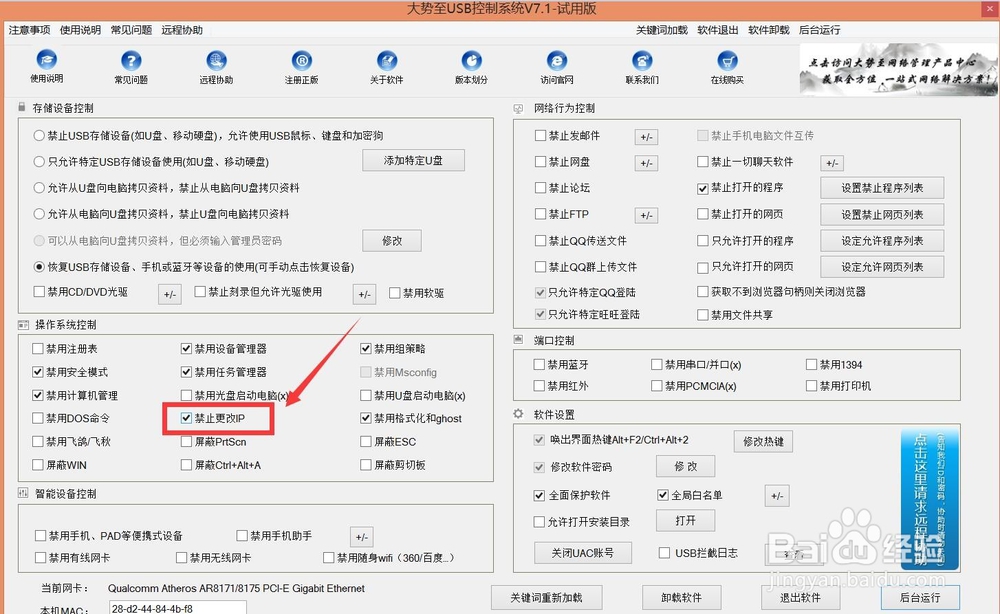The width and height of the screenshot is (1000, 614).
Task: Click the 本机MAC address field
Action: [x=178, y=608]
